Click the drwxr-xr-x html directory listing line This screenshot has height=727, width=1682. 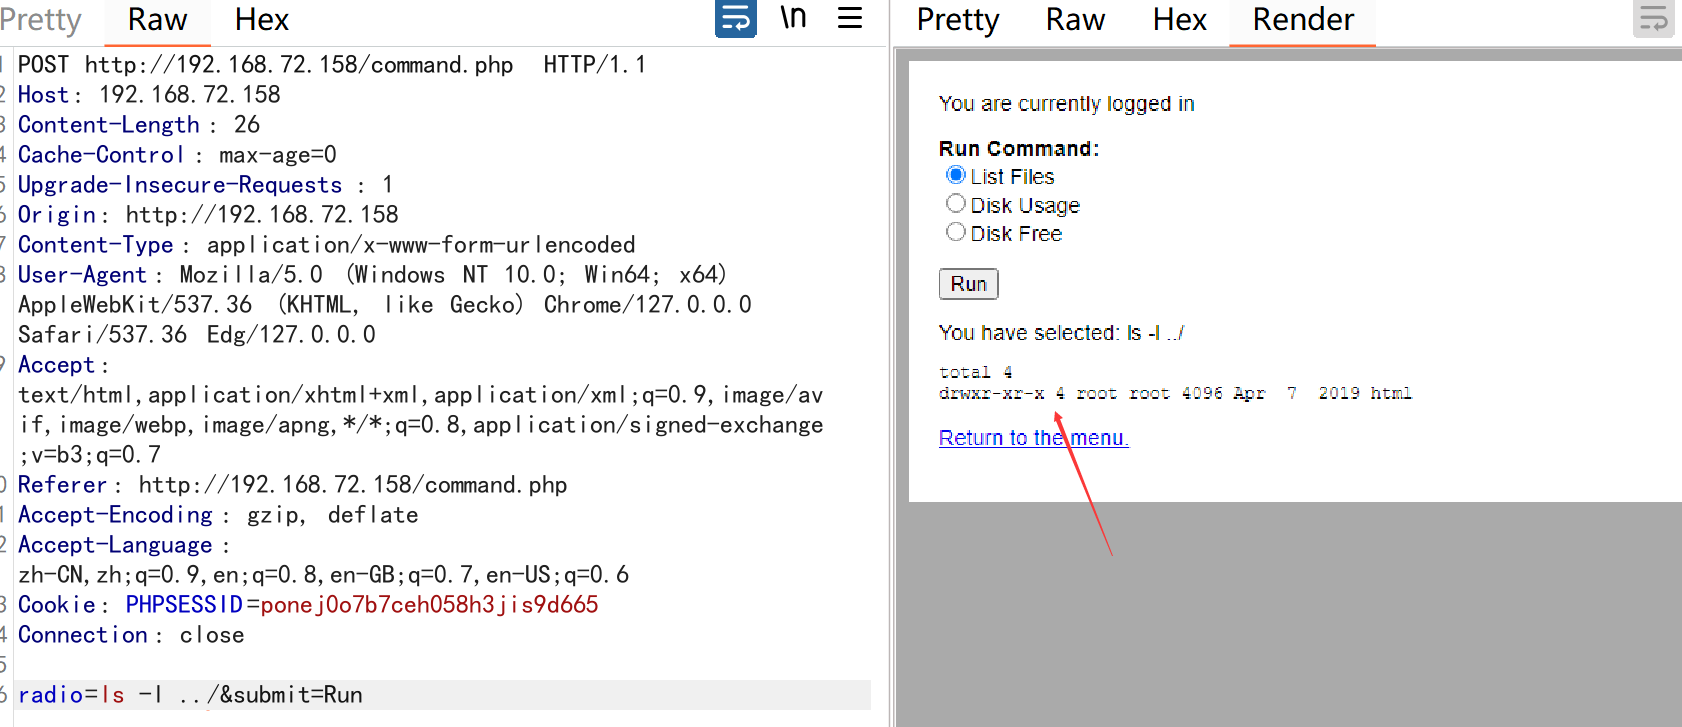[x=1175, y=393]
